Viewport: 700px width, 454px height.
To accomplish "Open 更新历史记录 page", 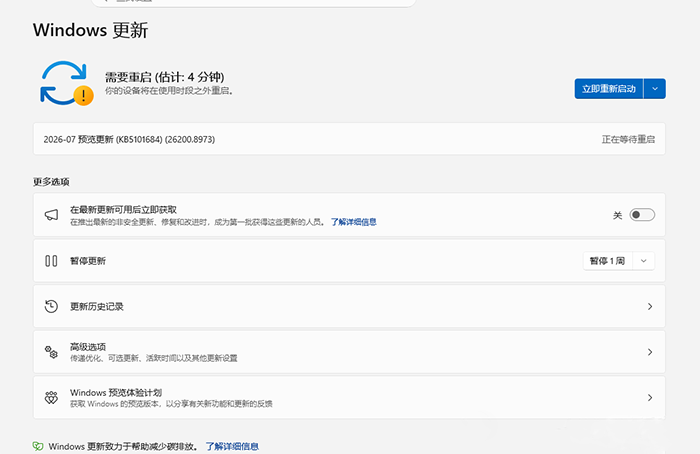I will (349, 306).
